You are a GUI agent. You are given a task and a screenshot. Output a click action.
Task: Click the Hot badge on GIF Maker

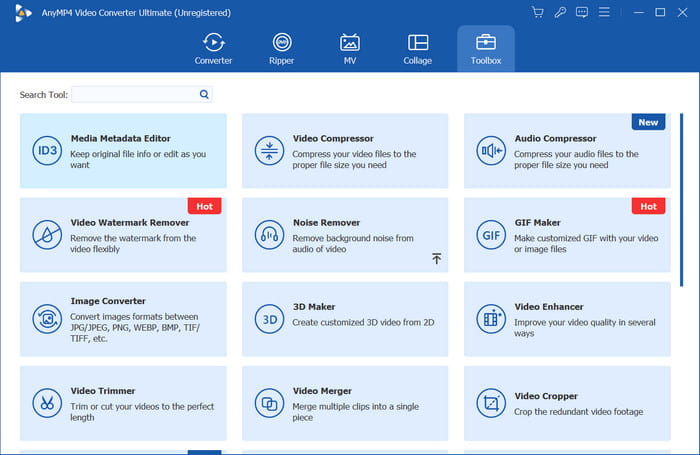coord(648,206)
